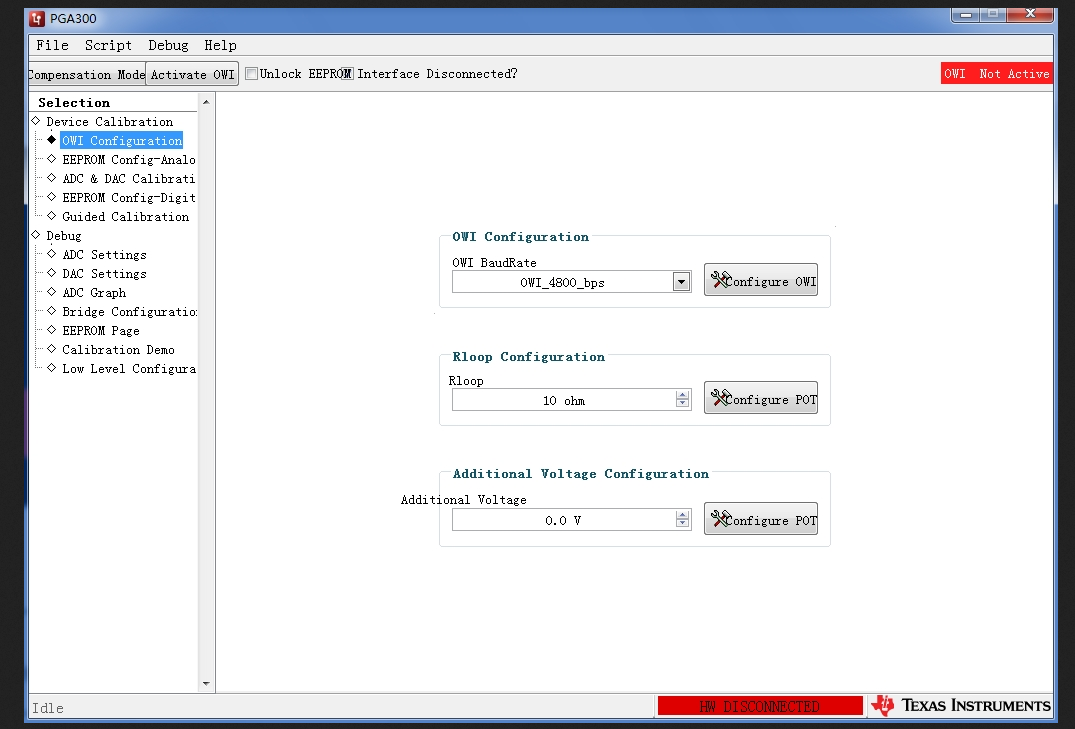Tick the Unlock EEPROM checkbox
This screenshot has width=1075, height=729.
252,73
